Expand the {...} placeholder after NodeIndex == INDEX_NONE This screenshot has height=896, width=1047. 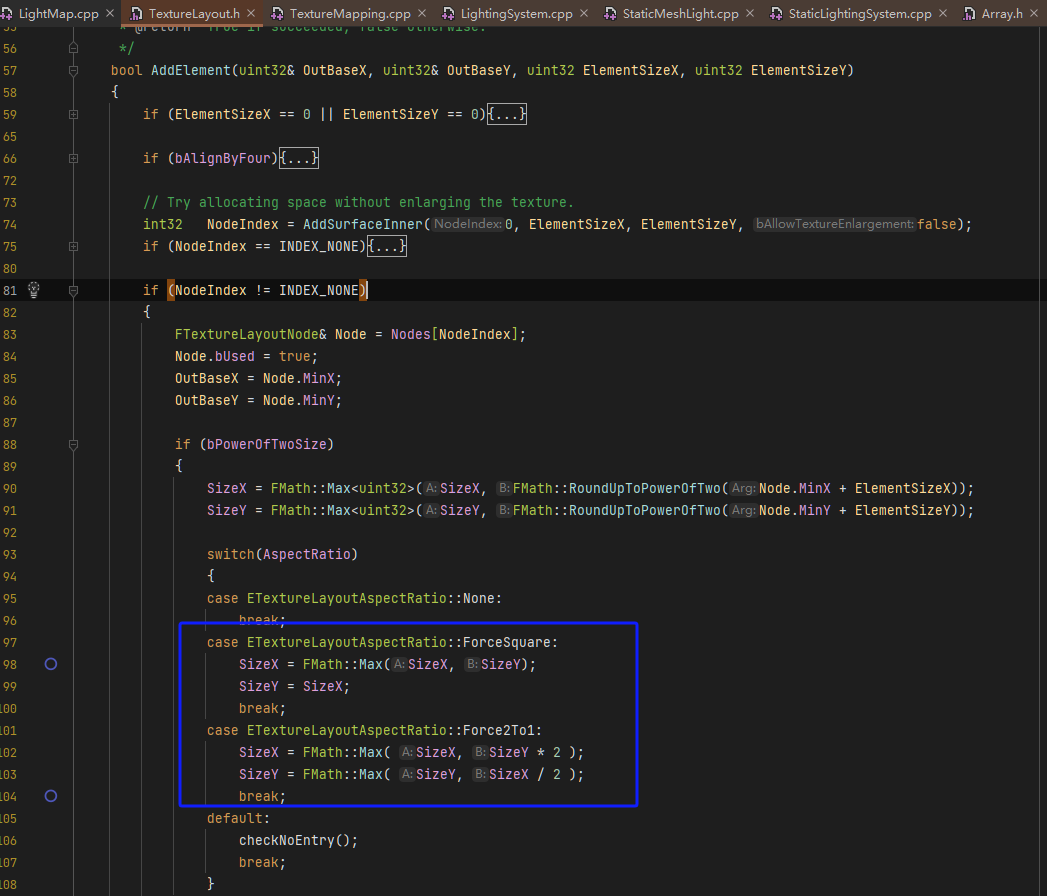click(x=387, y=246)
